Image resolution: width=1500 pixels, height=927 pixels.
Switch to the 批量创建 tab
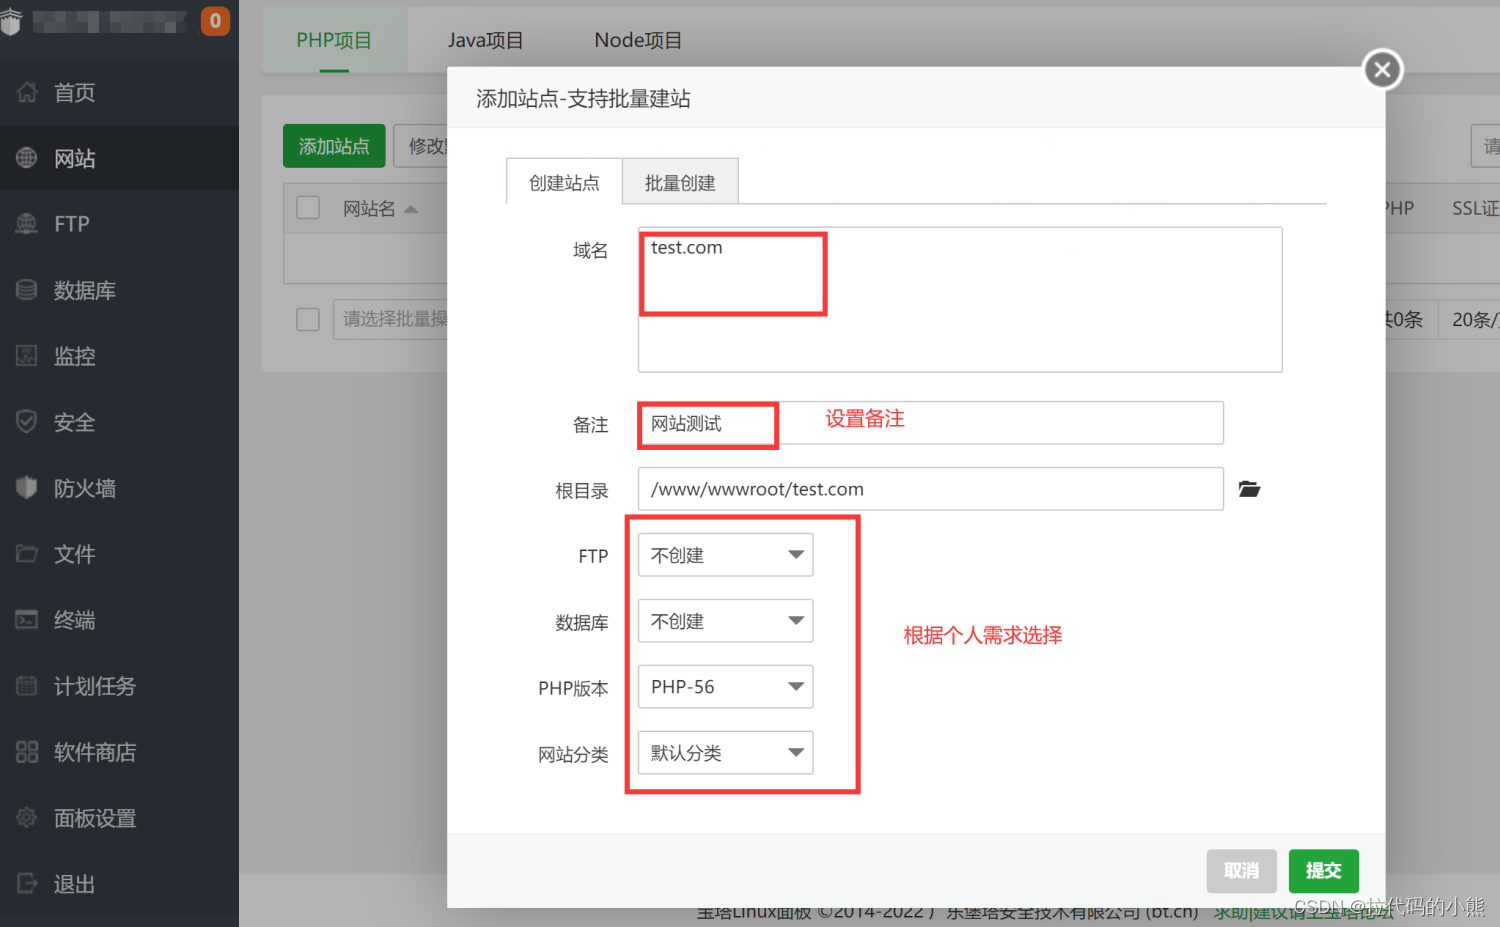pos(680,182)
